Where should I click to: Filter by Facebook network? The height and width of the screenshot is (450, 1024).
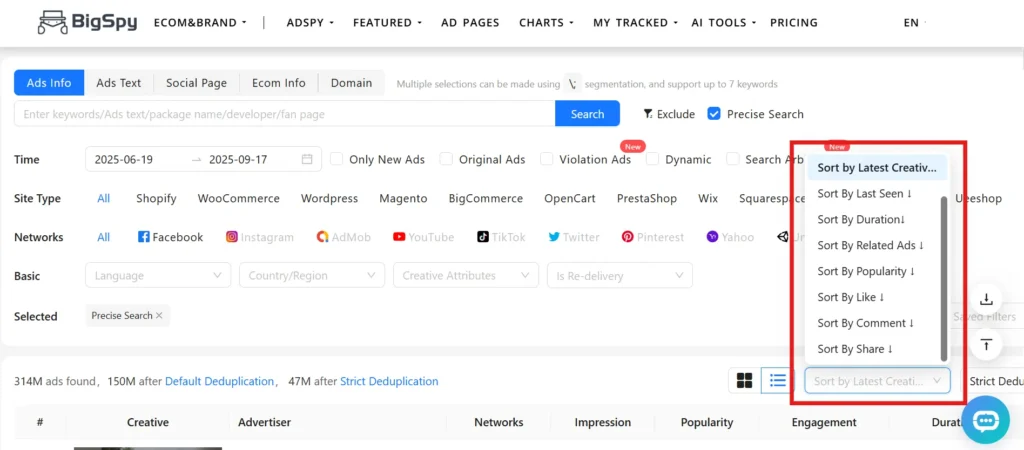tap(170, 237)
